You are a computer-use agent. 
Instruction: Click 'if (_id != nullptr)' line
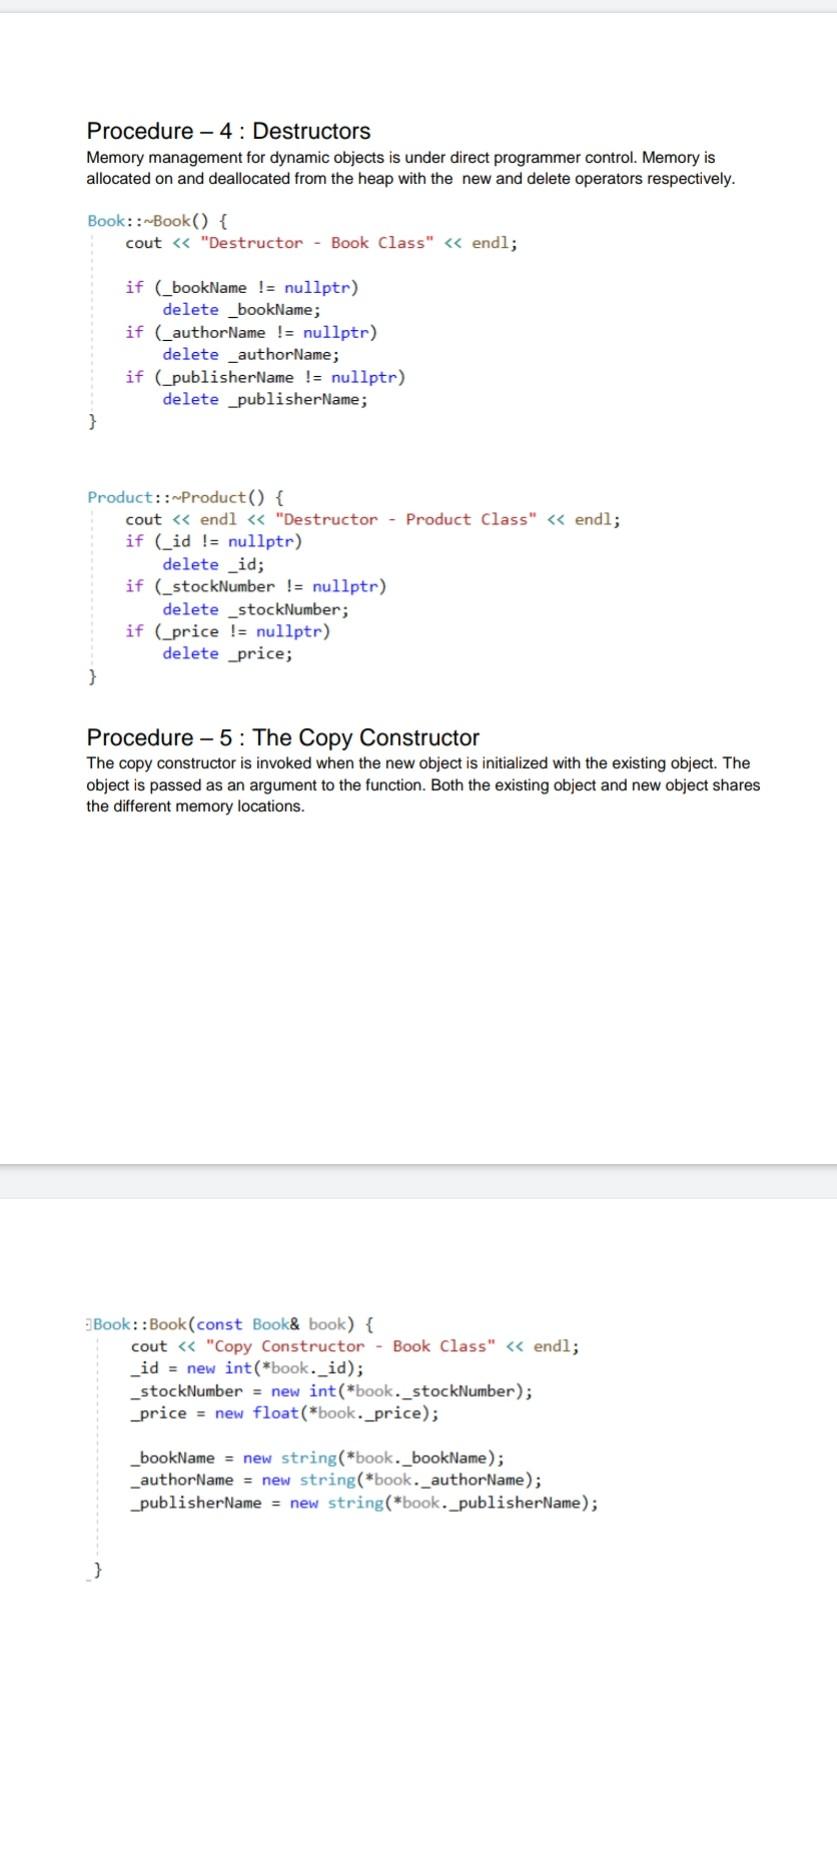tap(213, 541)
